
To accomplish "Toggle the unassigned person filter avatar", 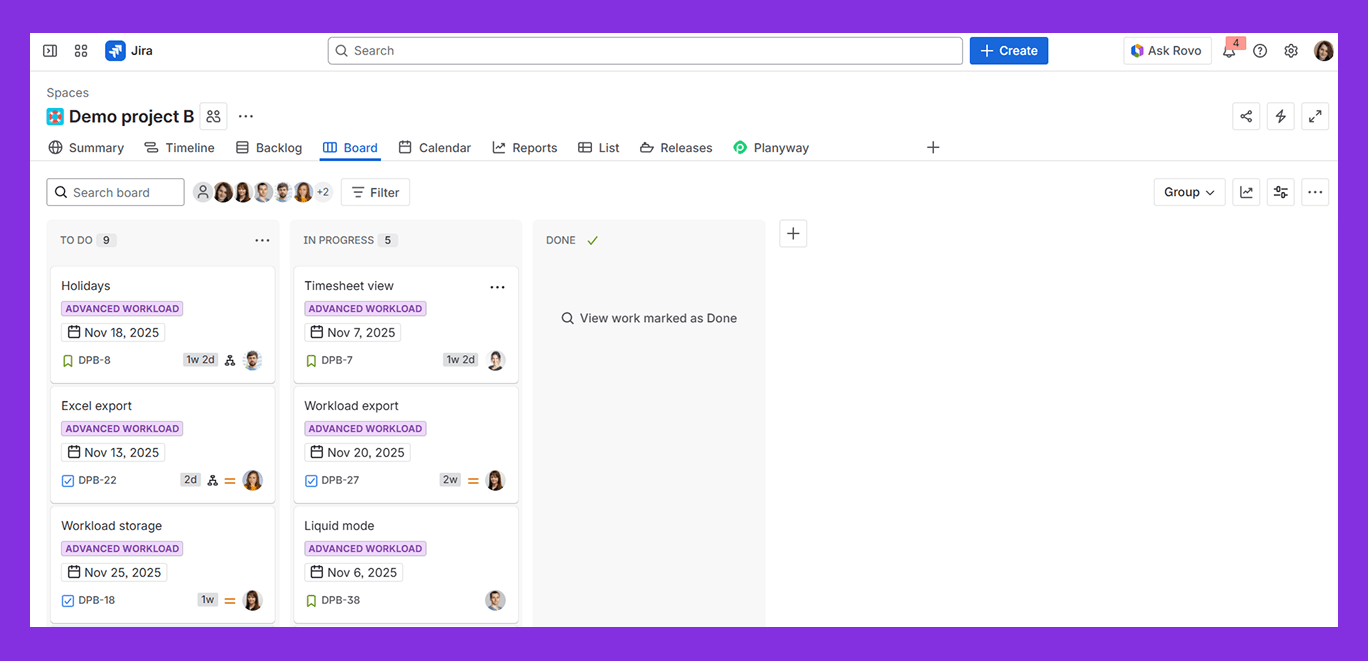I will click(203, 191).
